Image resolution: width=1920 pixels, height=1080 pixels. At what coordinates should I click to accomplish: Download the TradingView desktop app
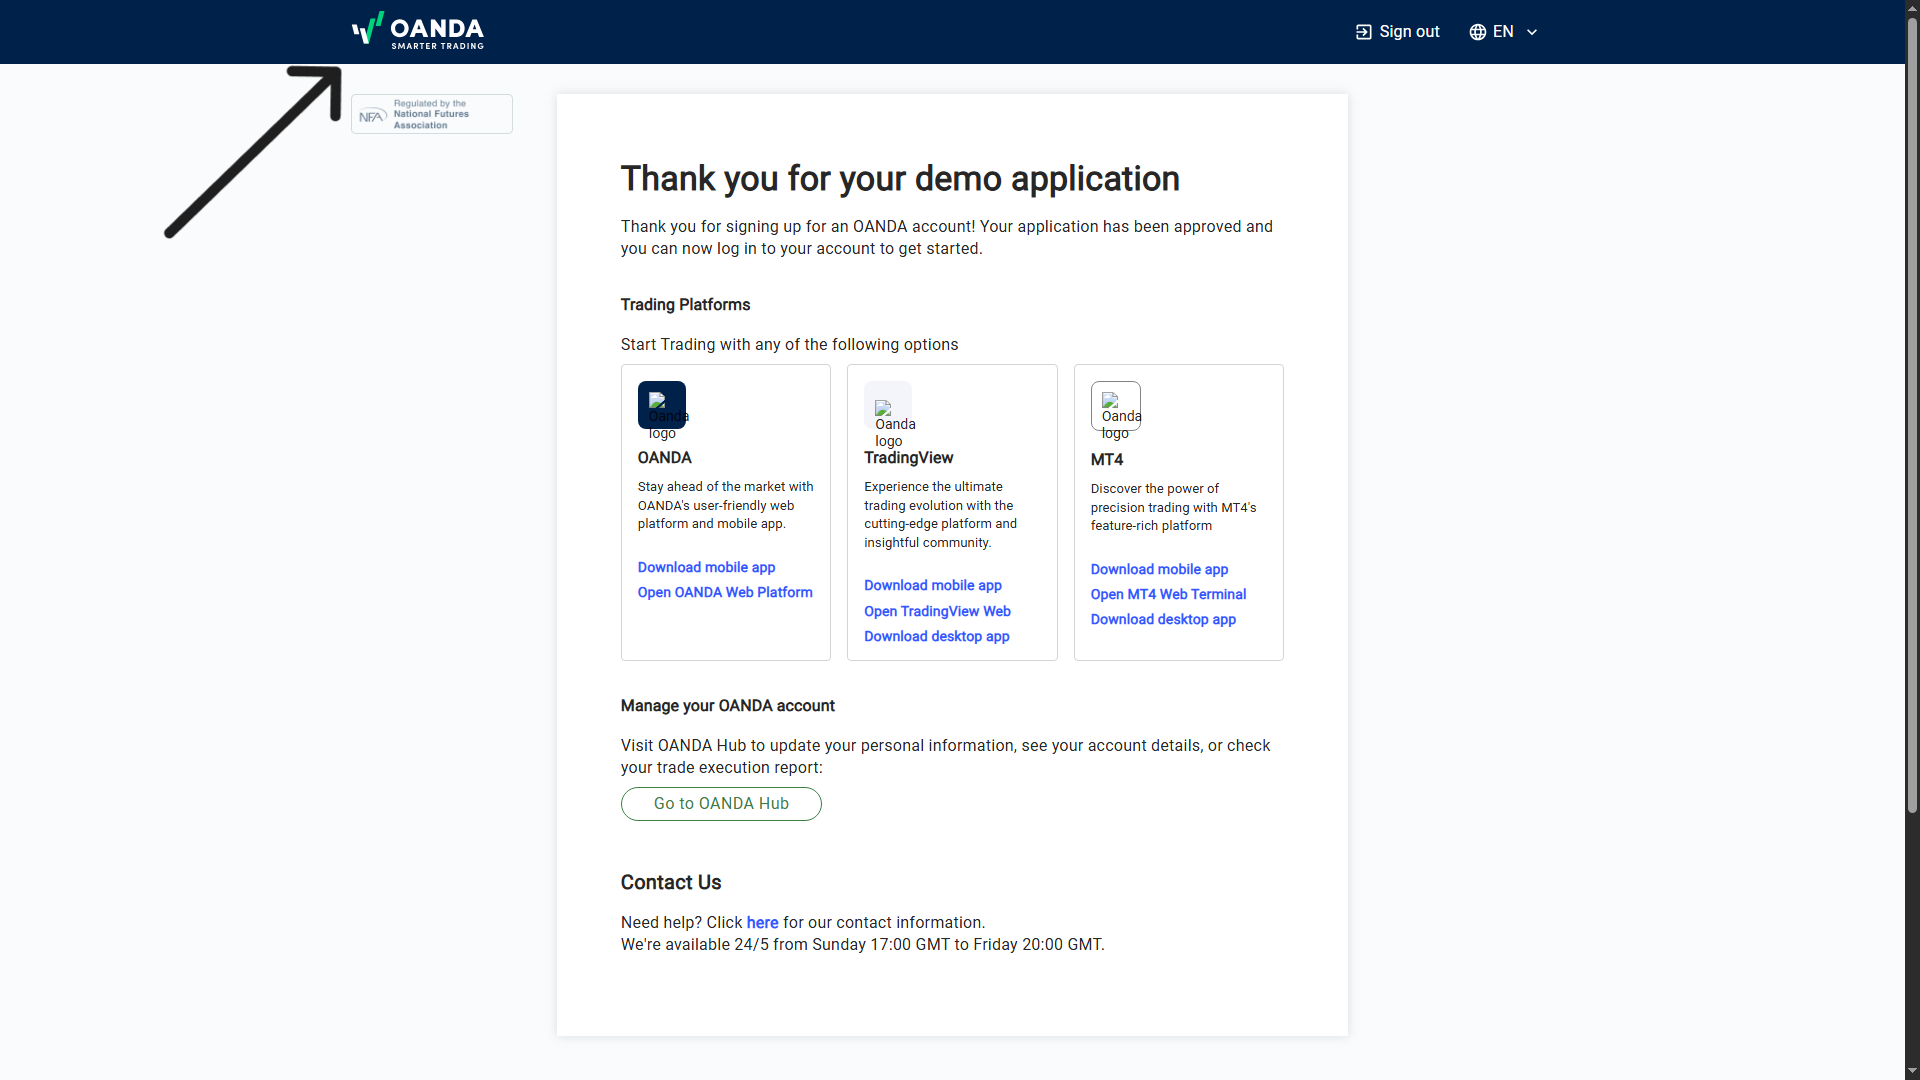pos(937,636)
